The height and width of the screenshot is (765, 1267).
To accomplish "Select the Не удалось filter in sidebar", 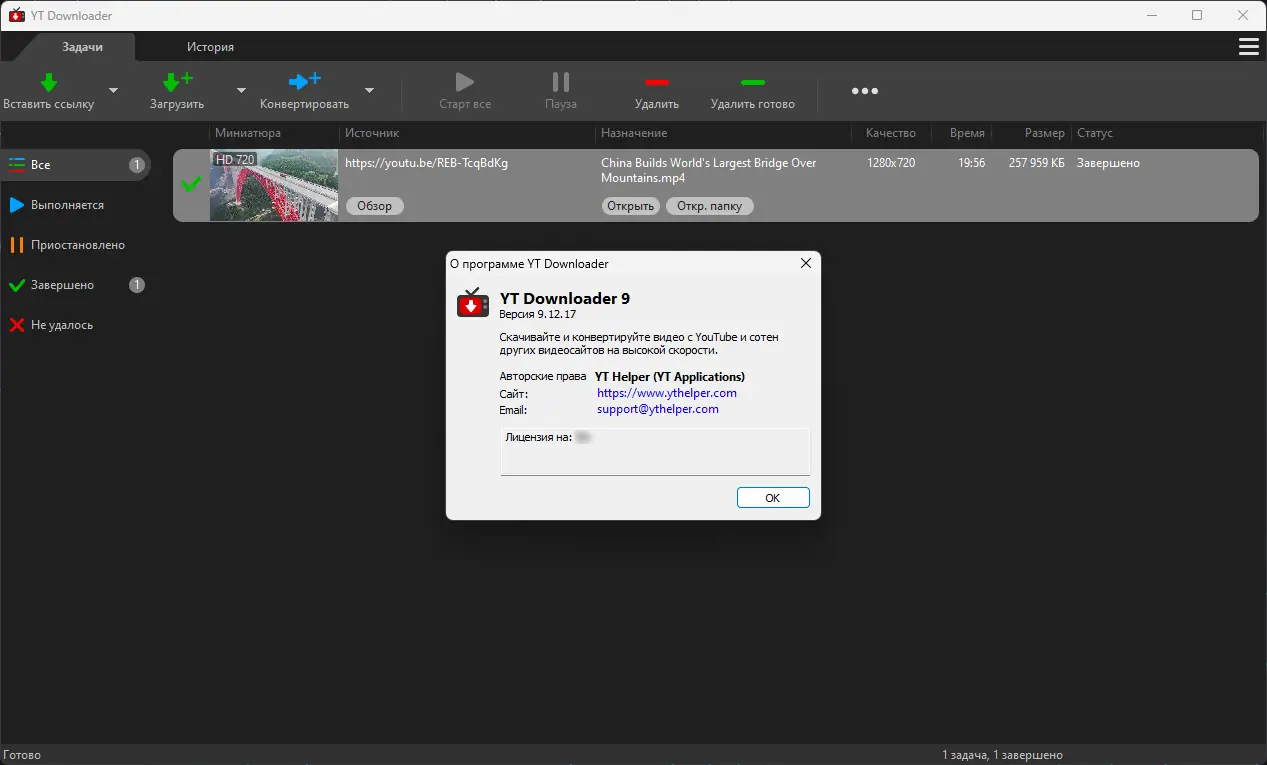I will (x=63, y=324).
